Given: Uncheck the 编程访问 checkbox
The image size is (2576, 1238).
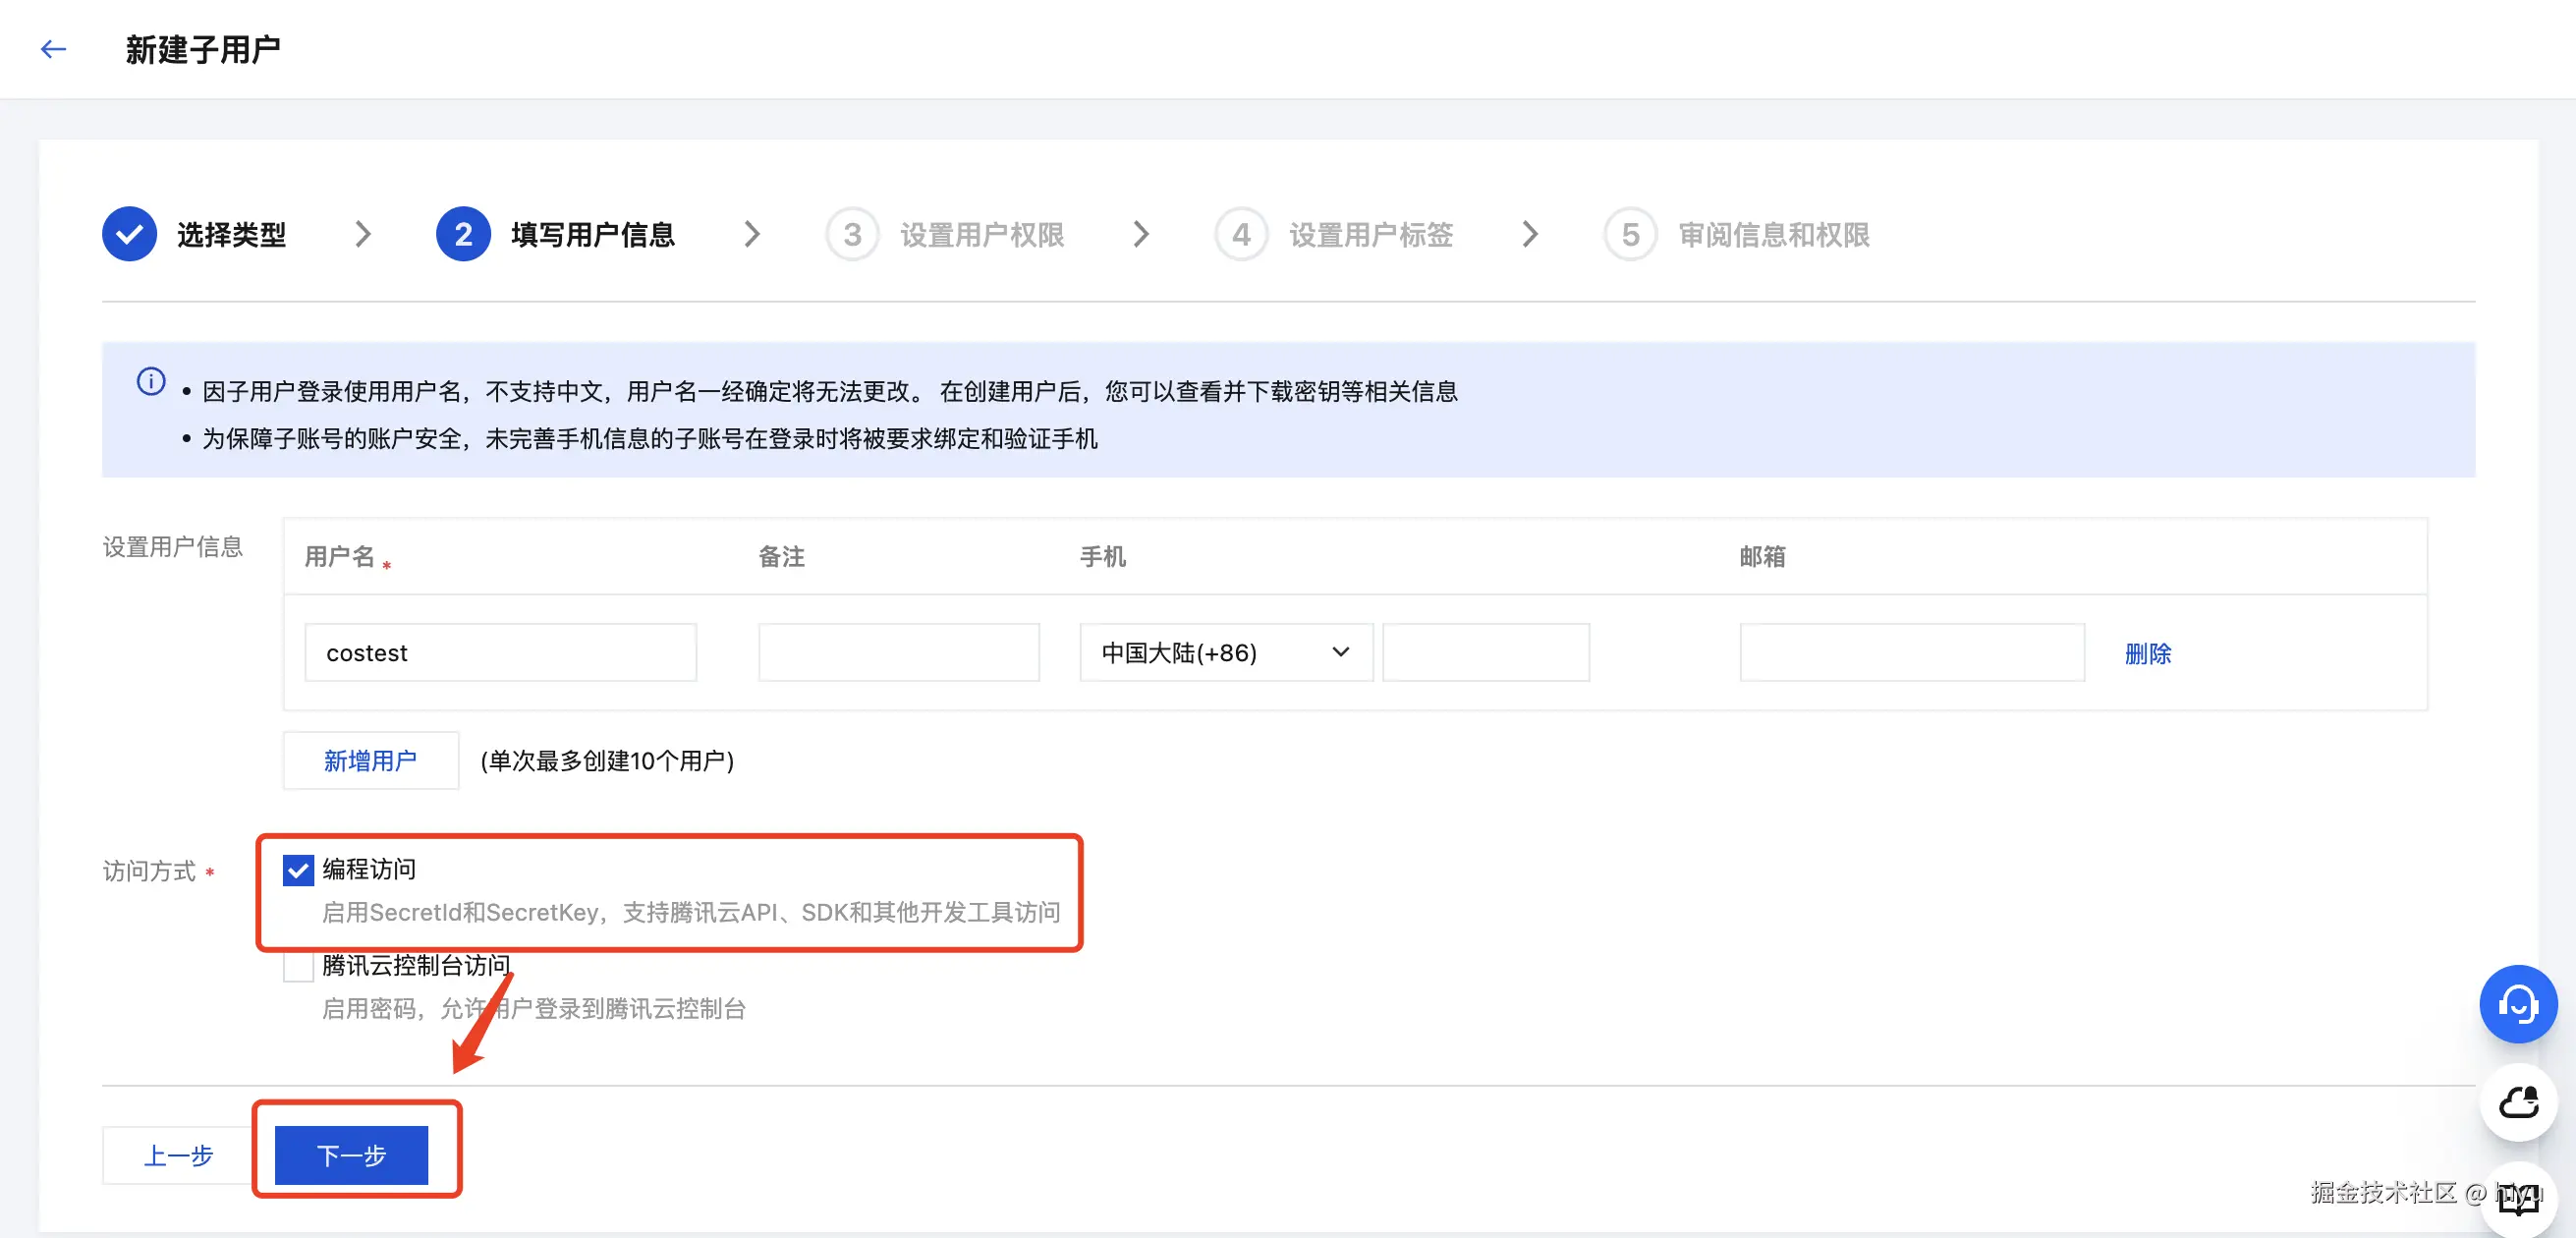Looking at the screenshot, I should pyautogui.click(x=298, y=869).
